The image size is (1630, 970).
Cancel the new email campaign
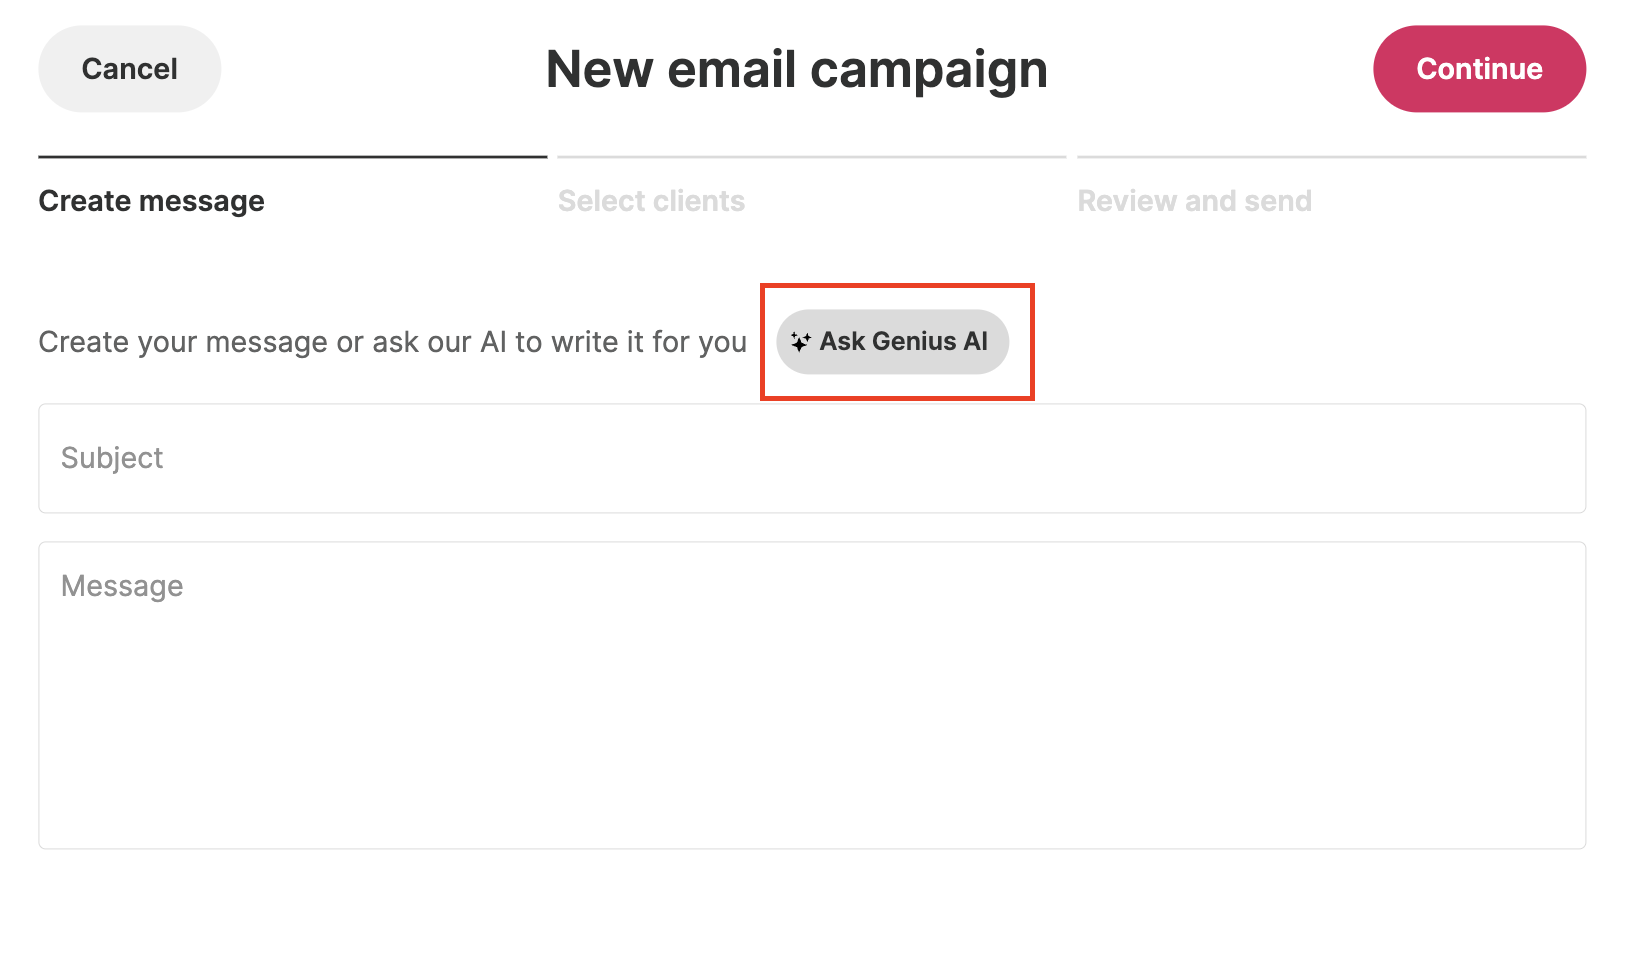coord(129,69)
